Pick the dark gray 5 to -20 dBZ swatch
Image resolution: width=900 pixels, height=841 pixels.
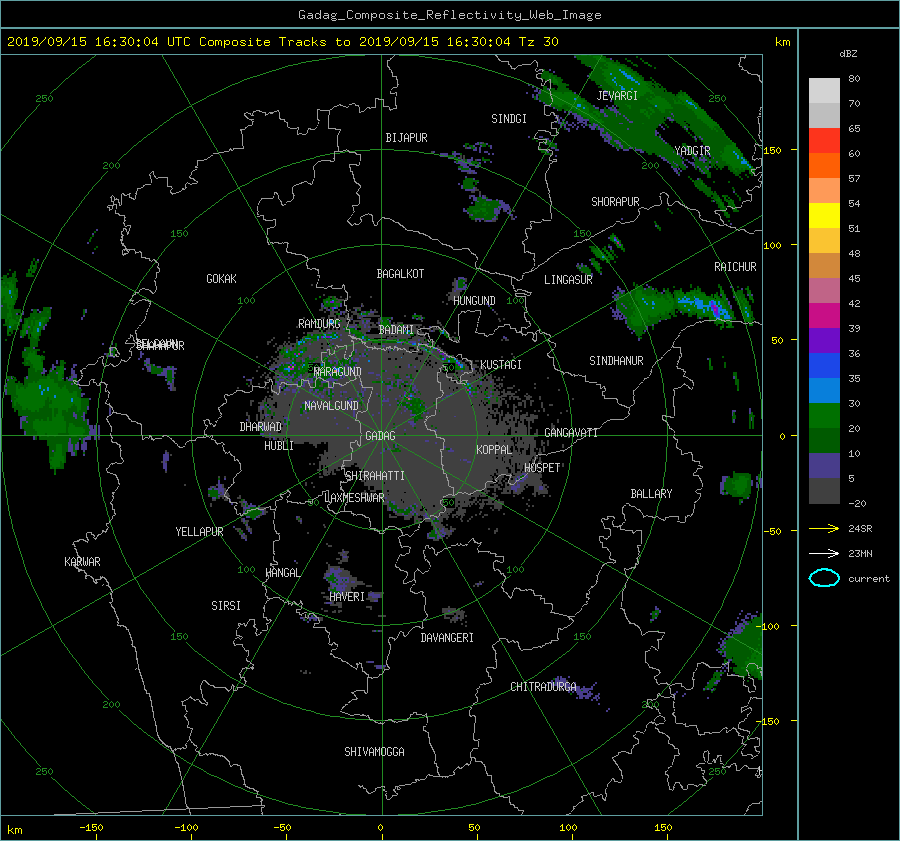pos(824,491)
